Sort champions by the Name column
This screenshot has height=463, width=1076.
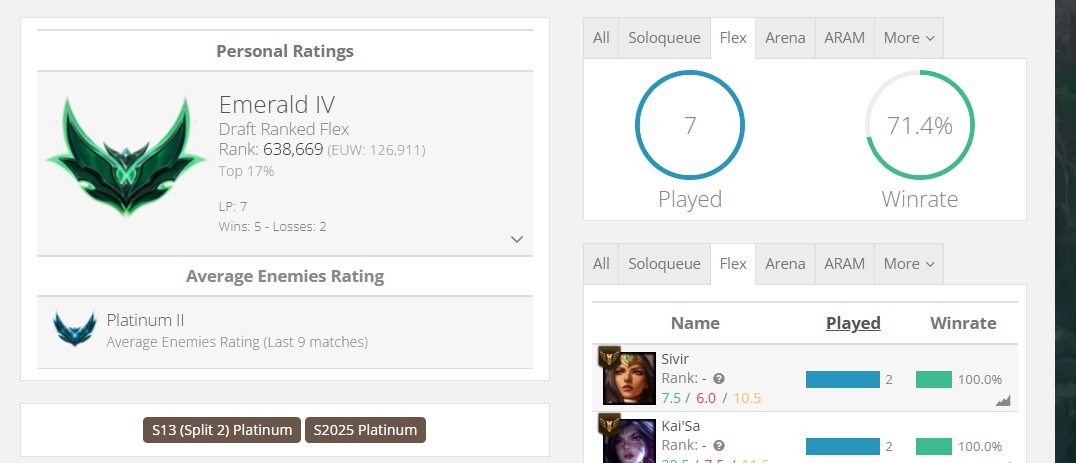[x=695, y=323]
